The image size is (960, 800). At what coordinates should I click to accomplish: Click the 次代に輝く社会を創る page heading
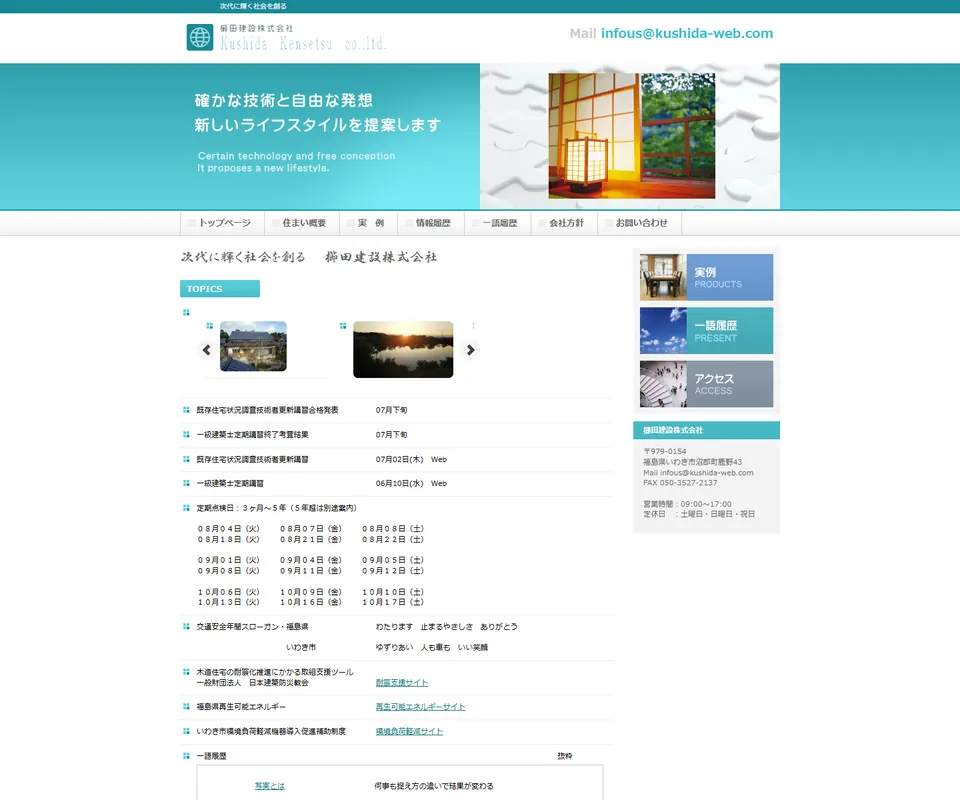pyautogui.click(x=243, y=257)
